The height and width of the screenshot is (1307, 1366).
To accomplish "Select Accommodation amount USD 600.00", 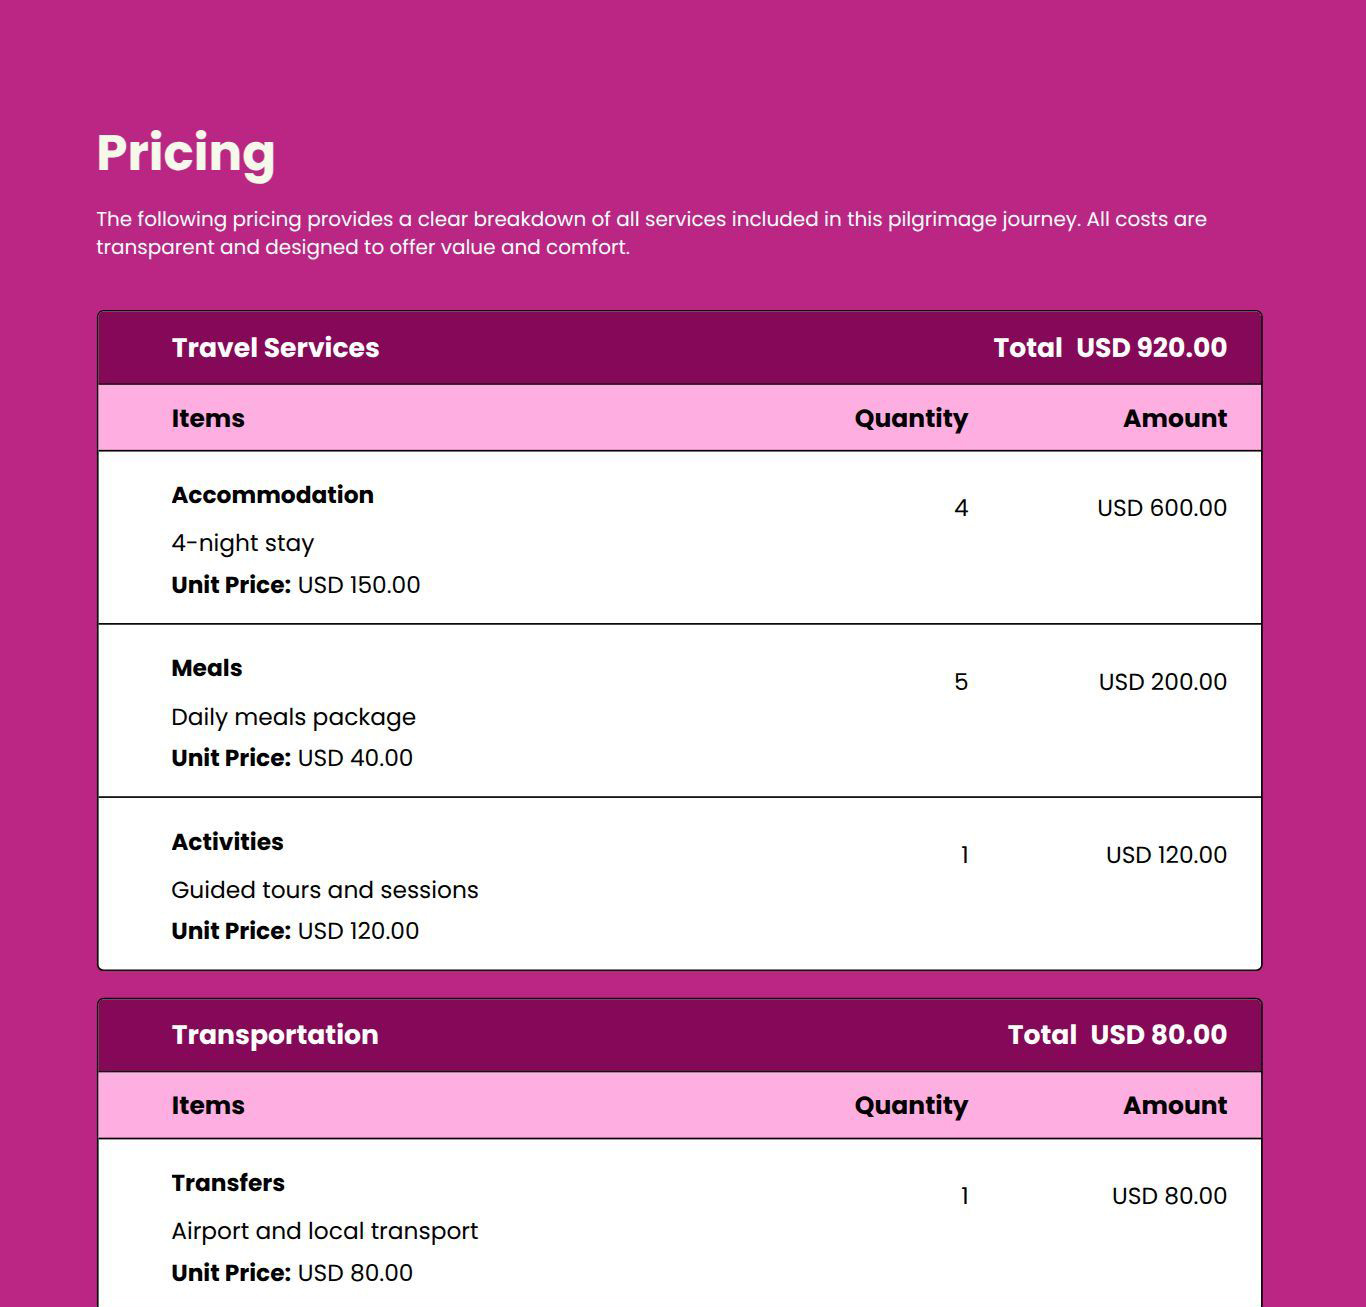I will (1162, 508).
